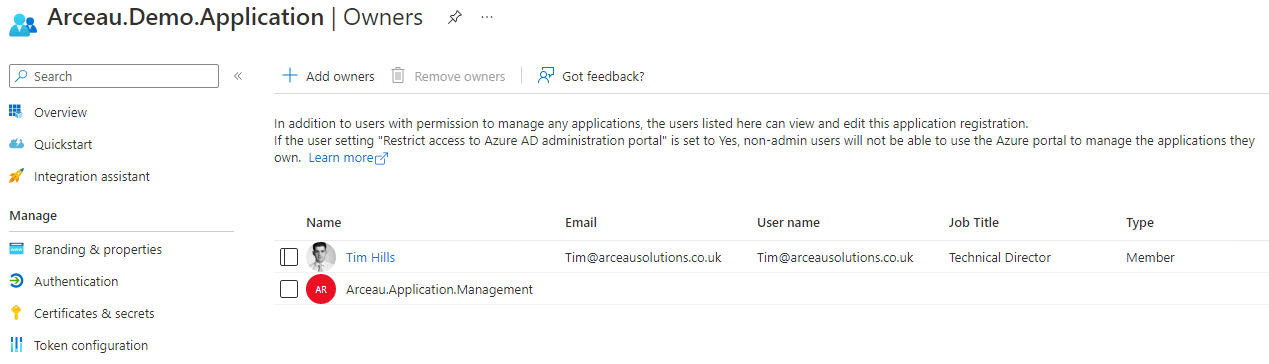
Task: Pin the Owners page with pushpin icon
Action: (x=454, y=17)
